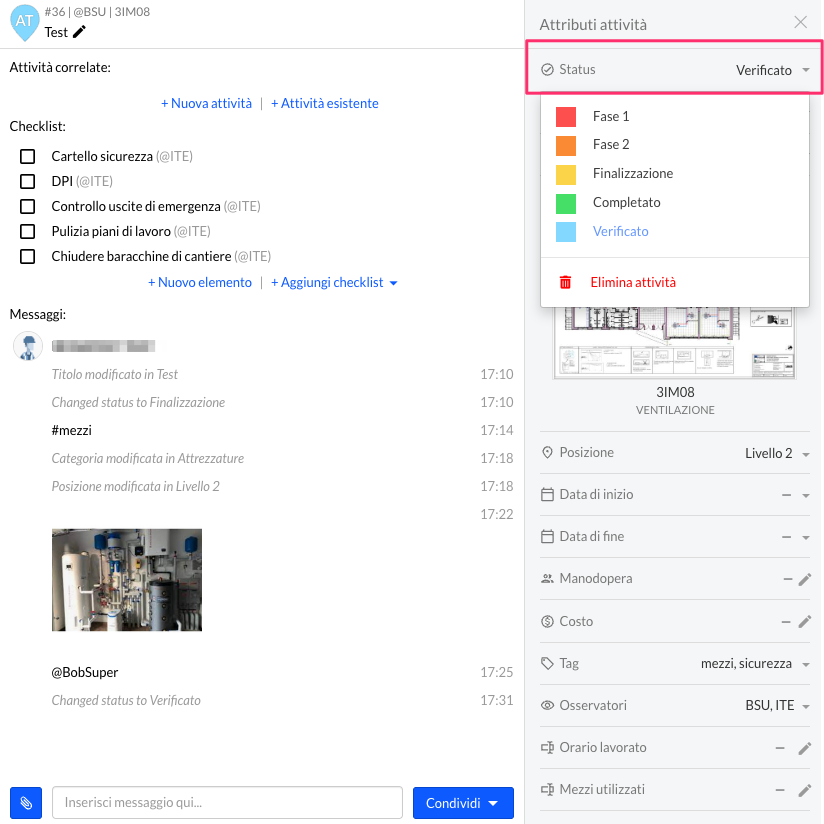Tick the DPI checklist item

click(x=28, y=182)
